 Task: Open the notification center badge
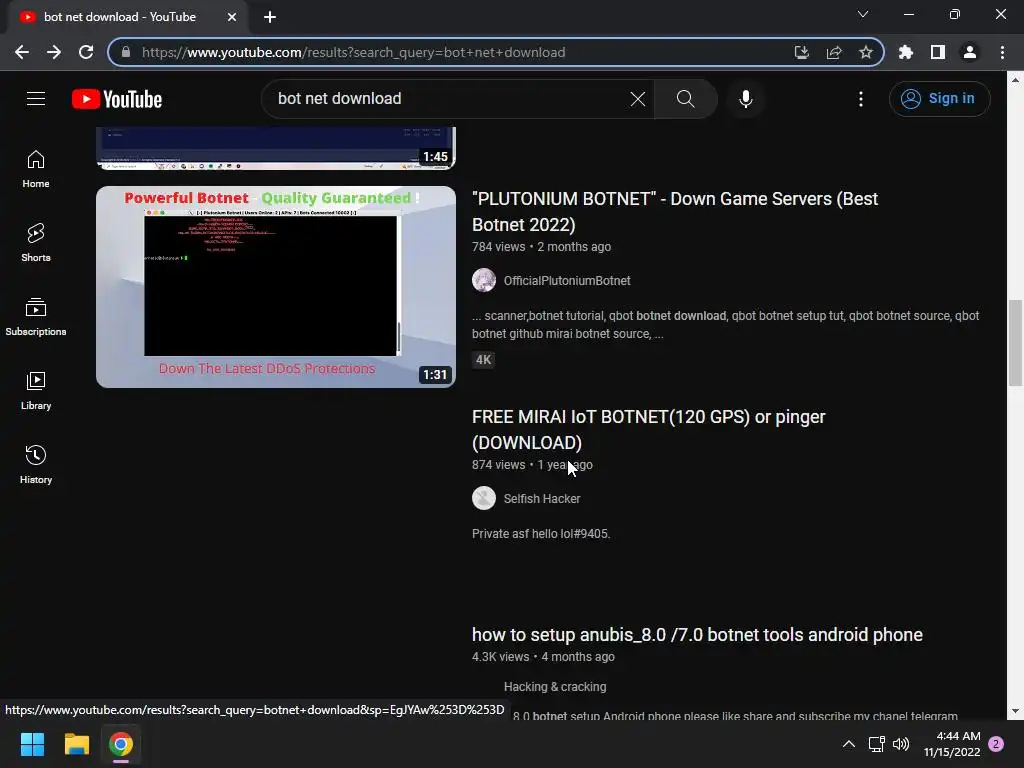point(996,744)
